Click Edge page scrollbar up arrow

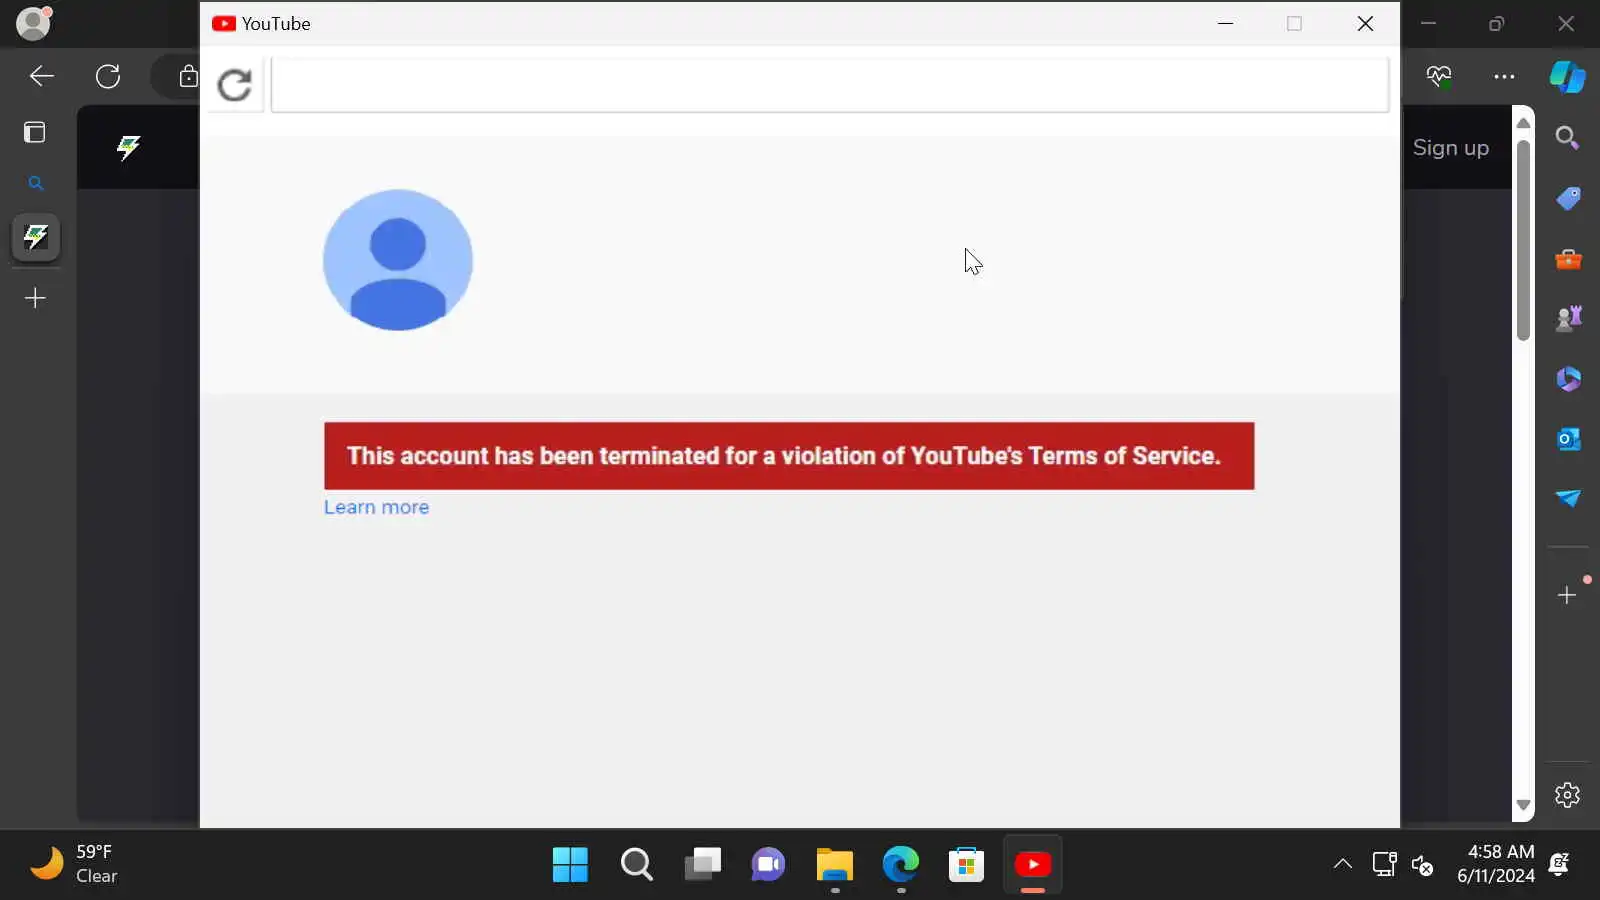[1523, 122]
